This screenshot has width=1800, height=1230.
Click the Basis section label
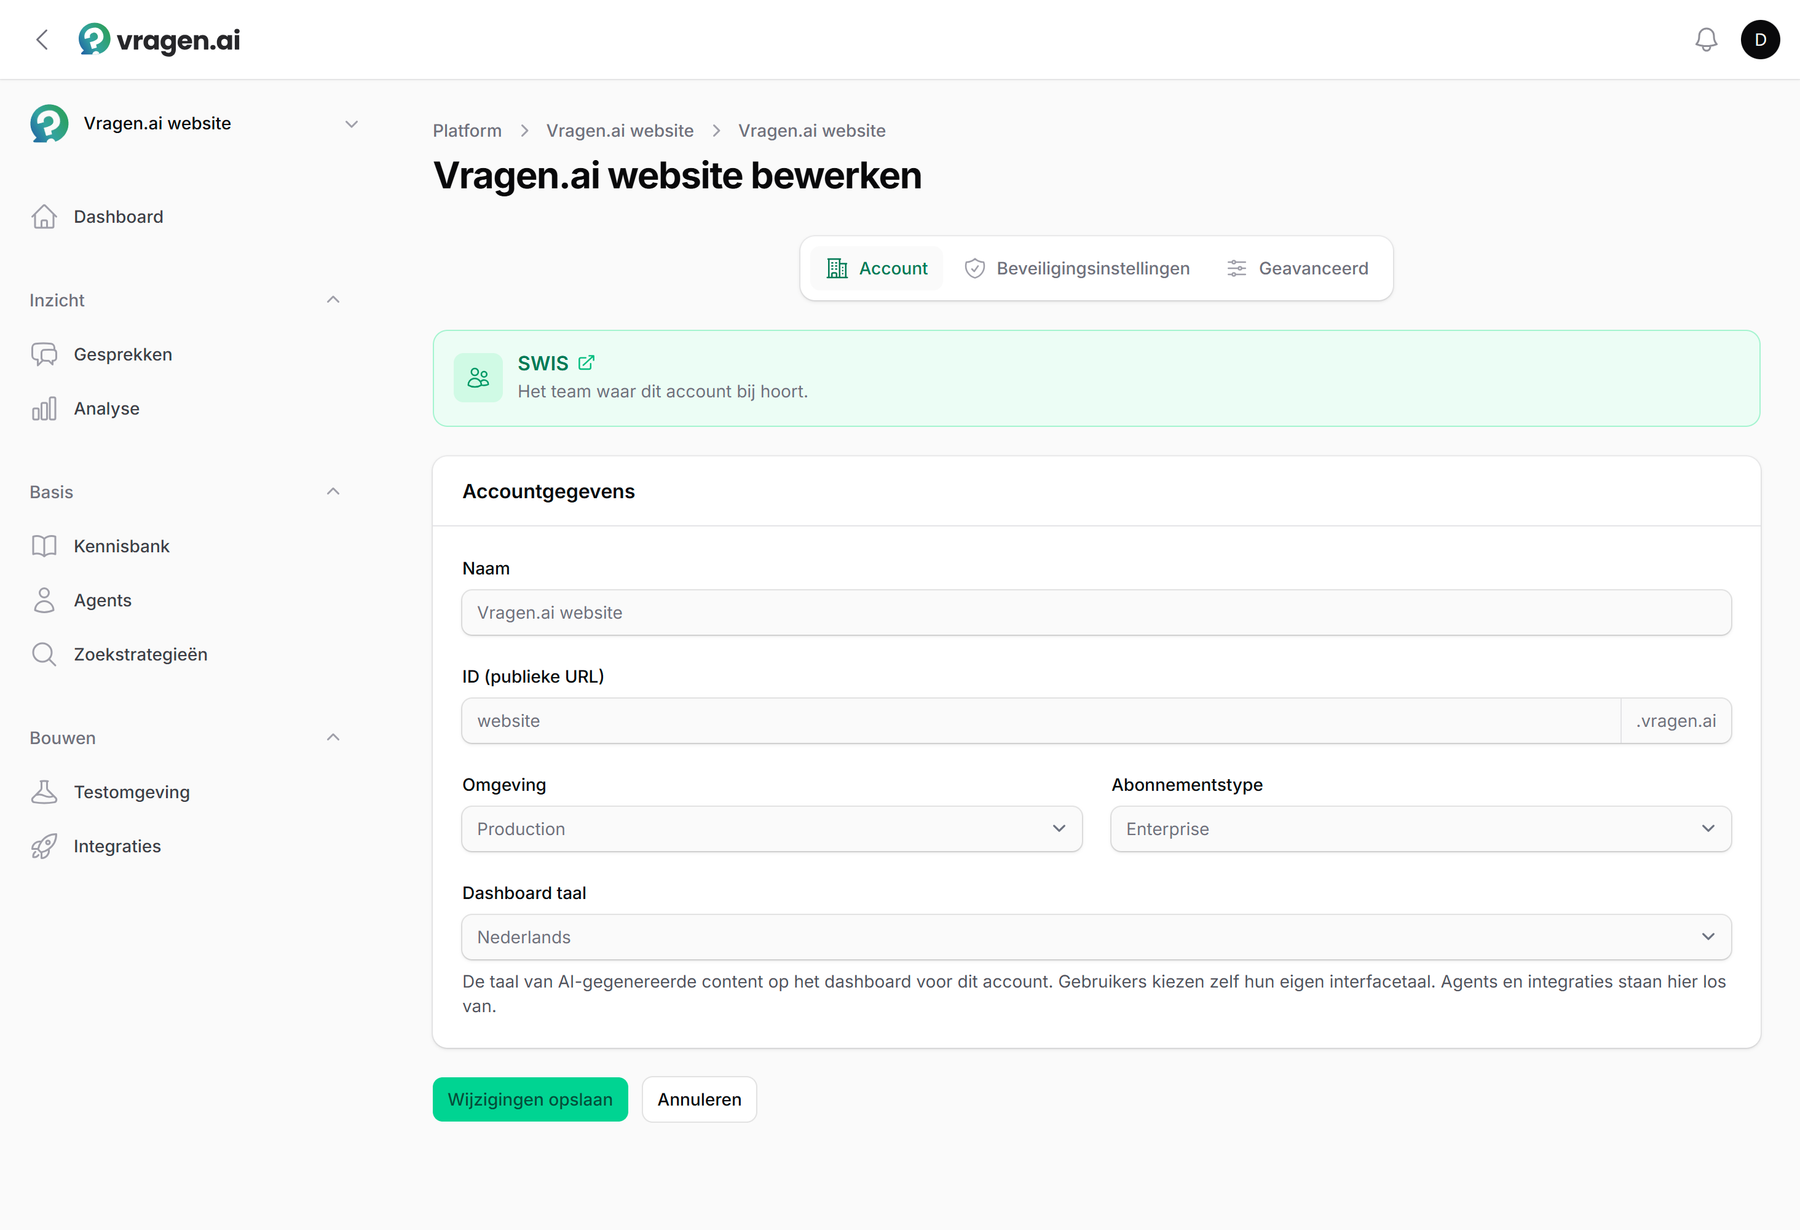tap(51, 492)
